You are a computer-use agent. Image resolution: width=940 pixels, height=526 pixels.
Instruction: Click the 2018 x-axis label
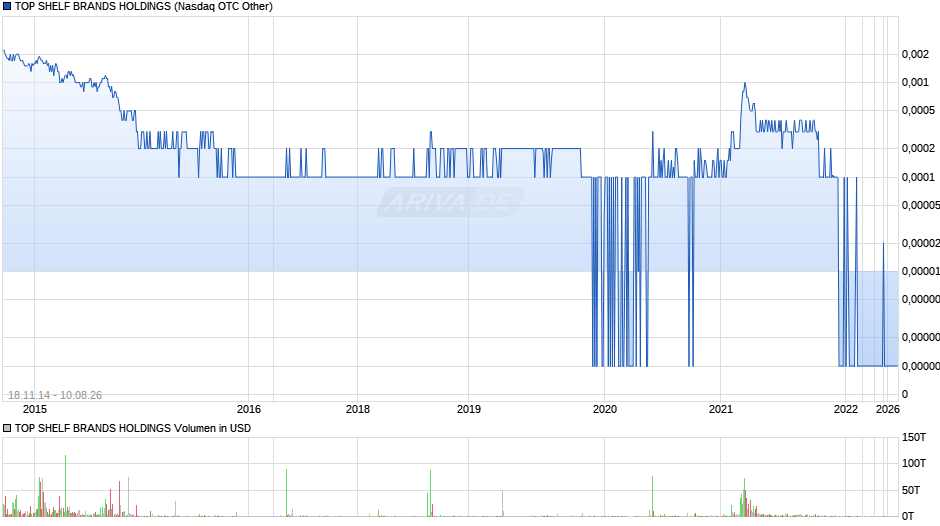click(x=358, y=409)
